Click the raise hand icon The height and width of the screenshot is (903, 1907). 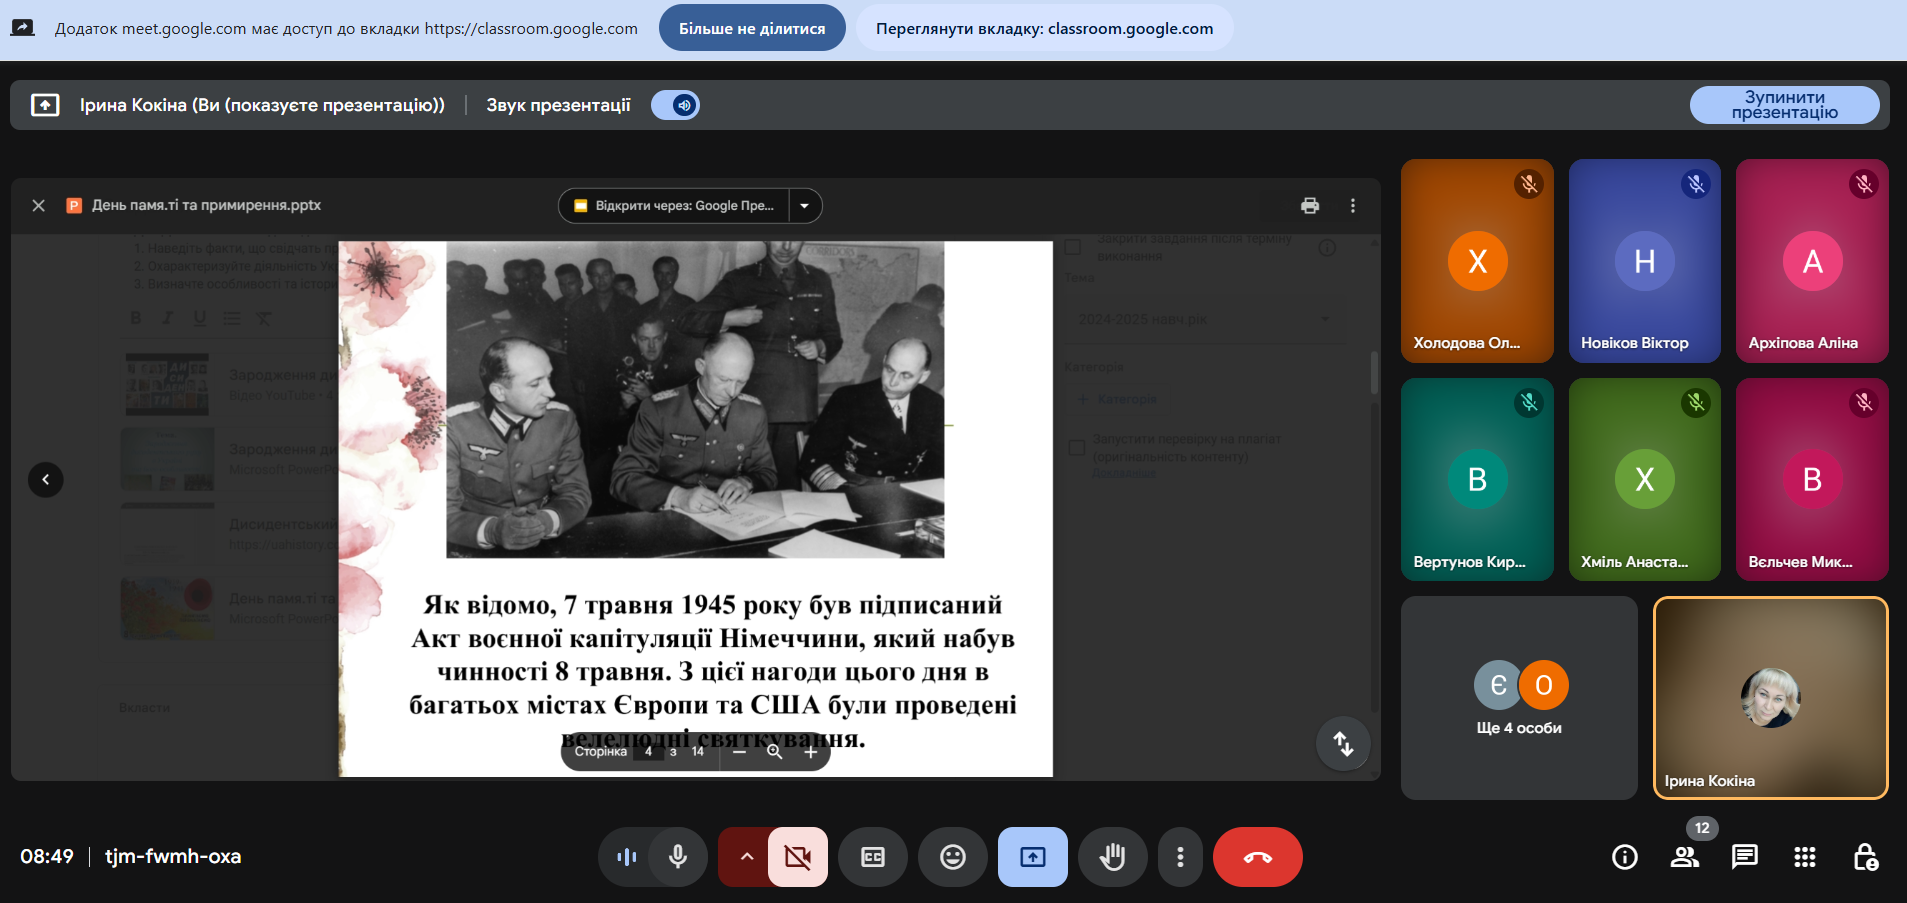[1112, 857]
